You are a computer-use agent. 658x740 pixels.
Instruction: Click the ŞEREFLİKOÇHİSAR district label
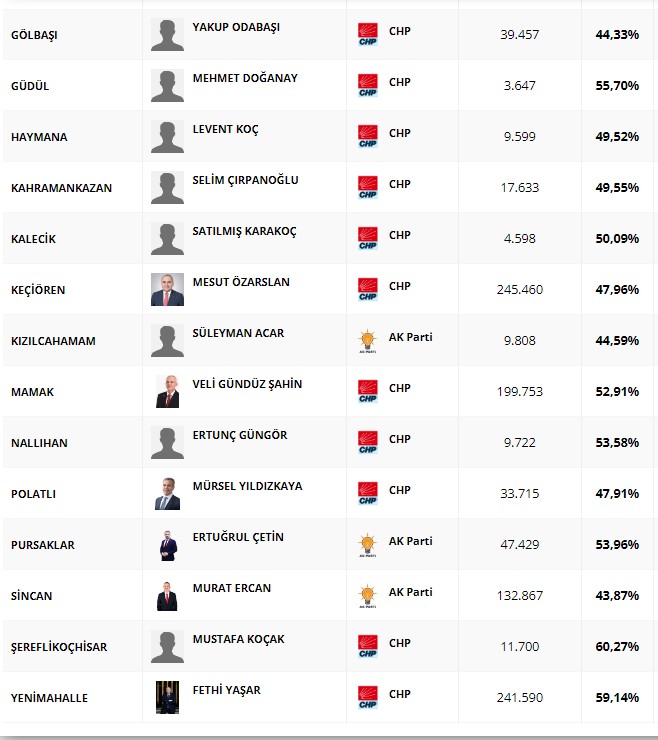[59, 647]
